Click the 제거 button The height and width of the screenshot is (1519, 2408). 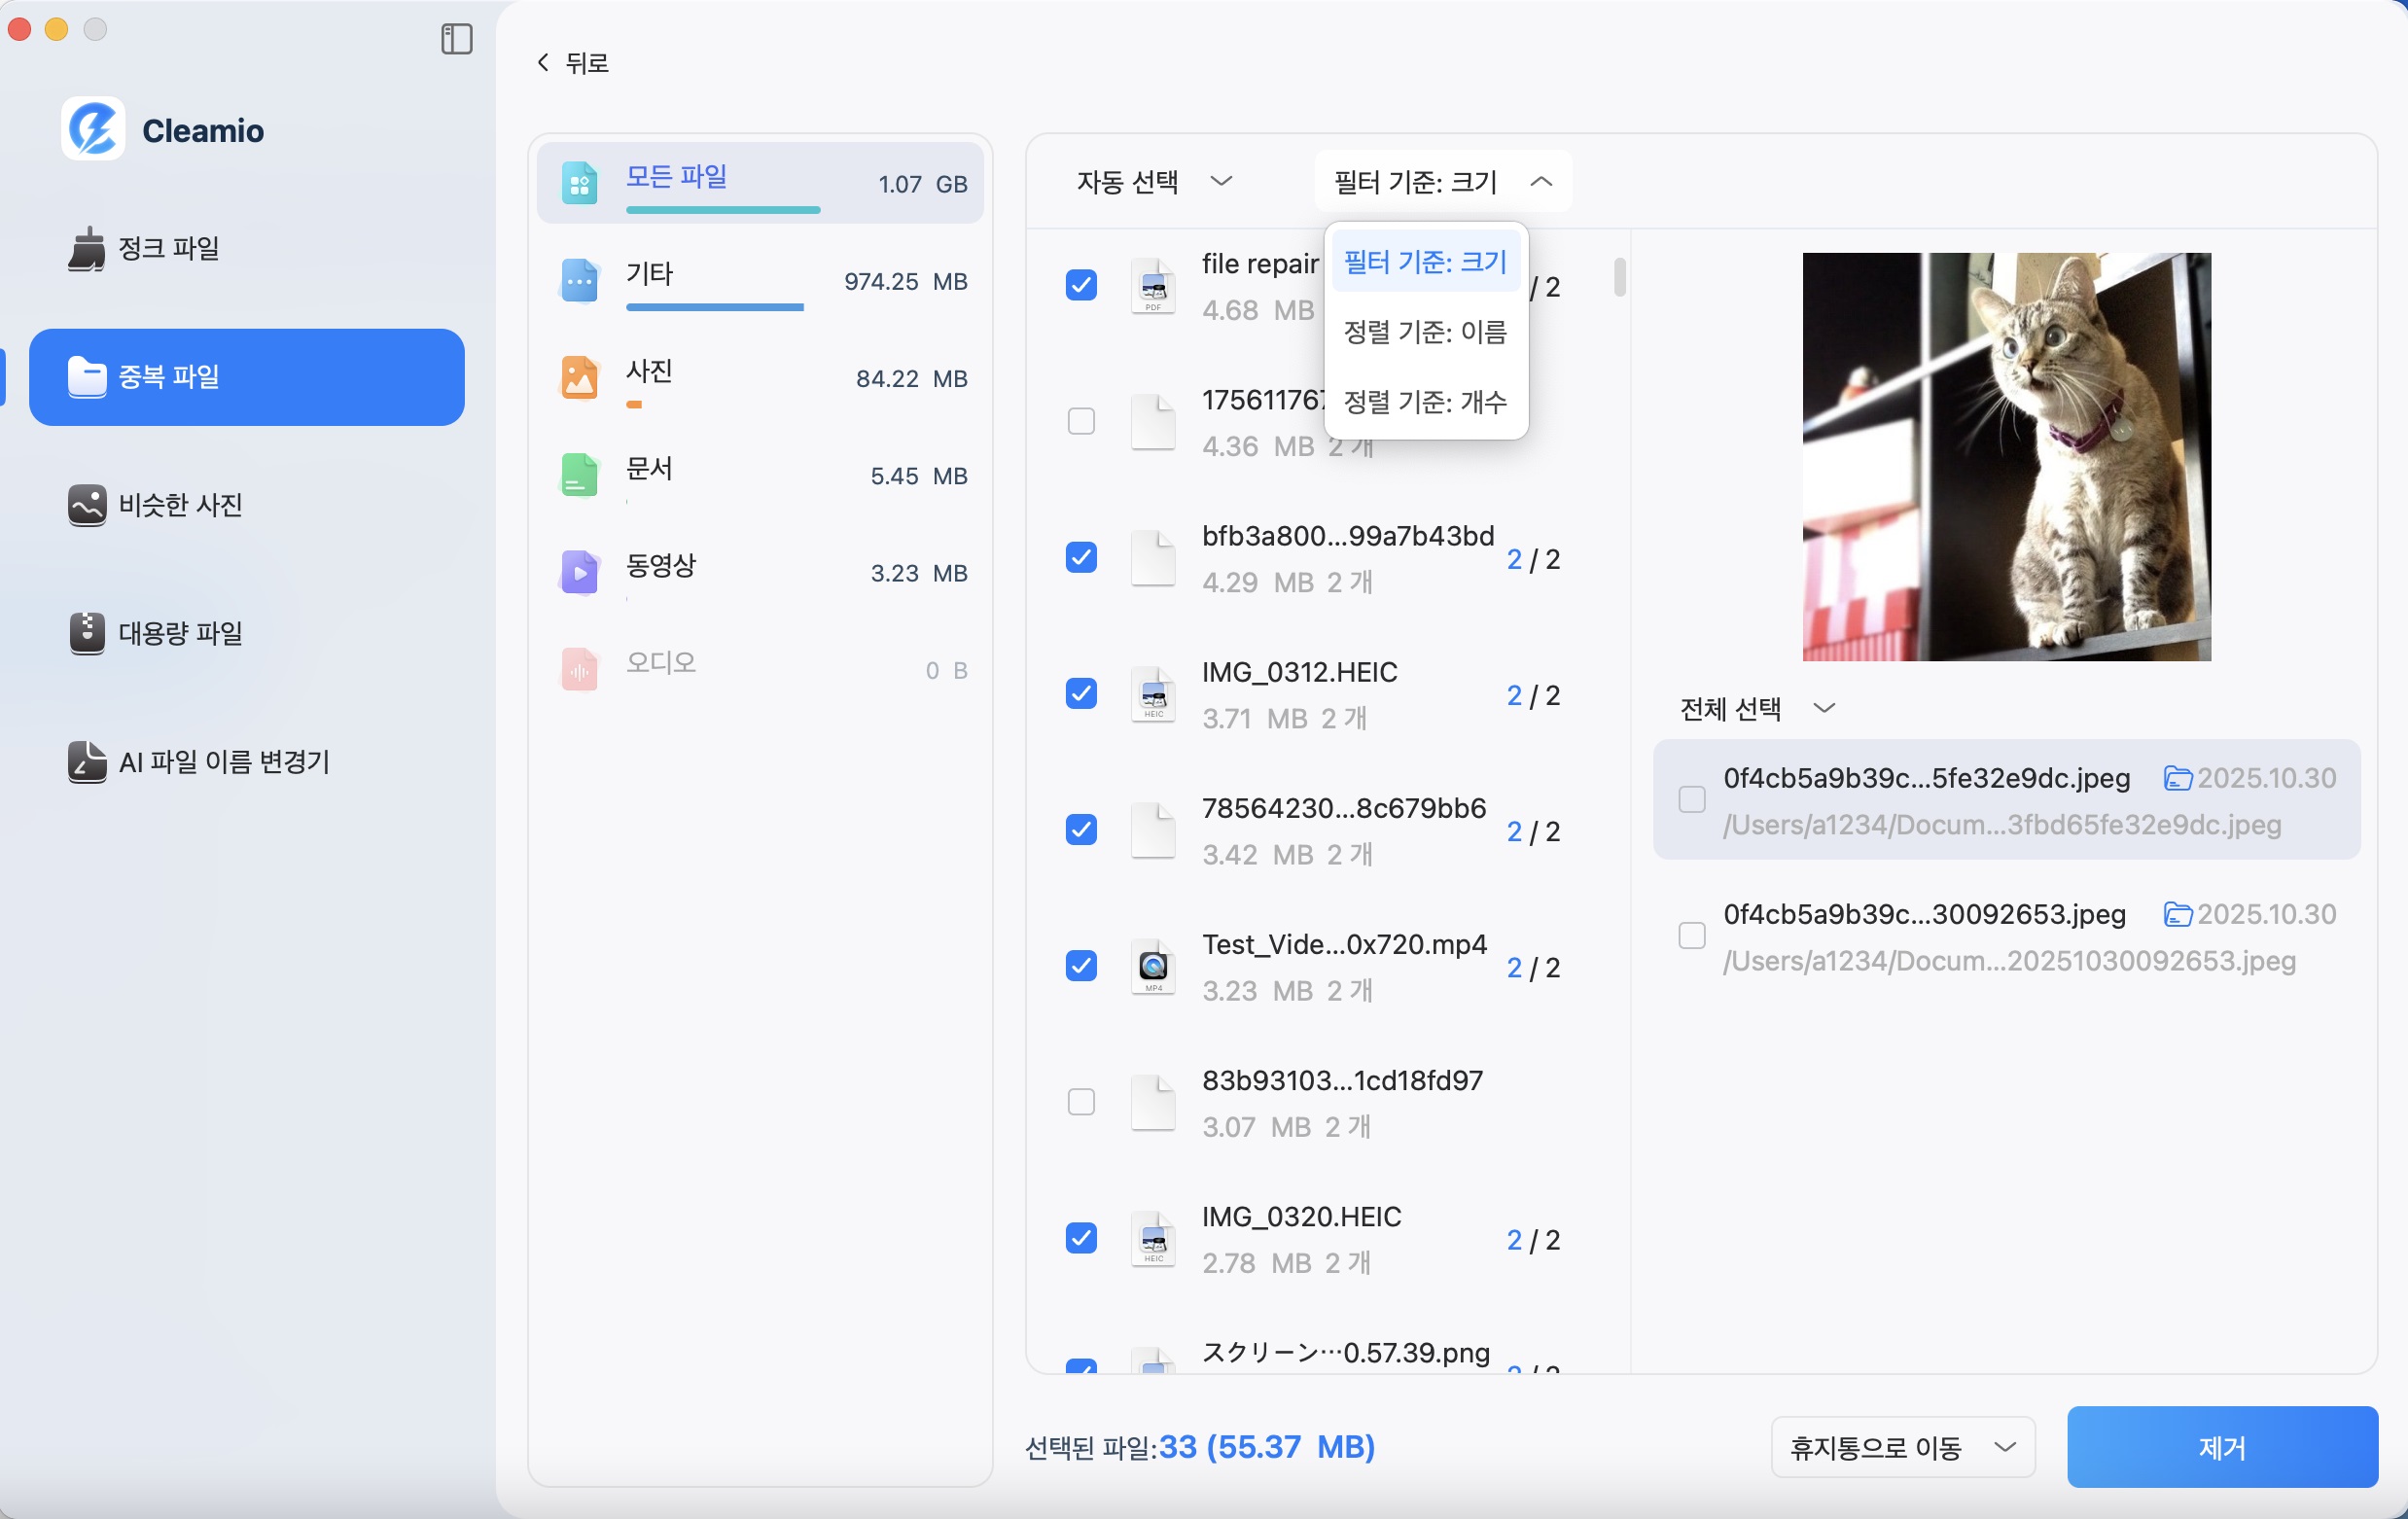[2222, 1447]
